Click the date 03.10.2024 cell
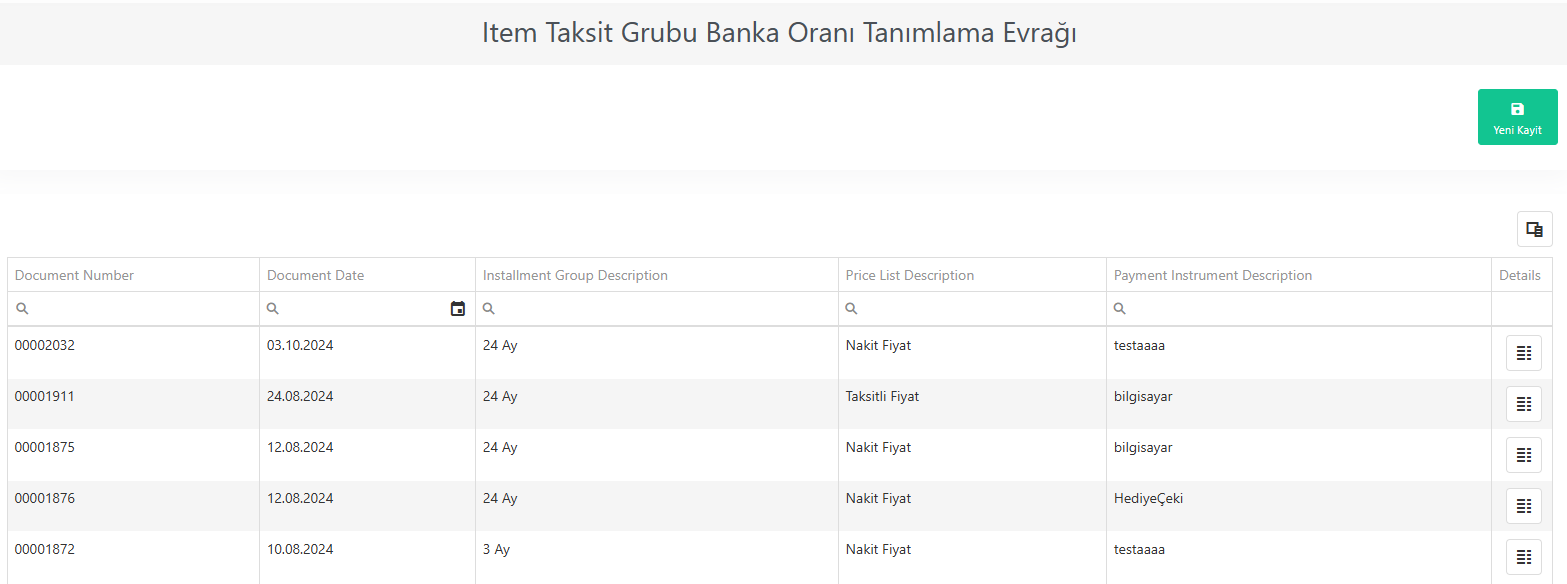This screenshot has width=1567, height=584. [x=367, y=353]
